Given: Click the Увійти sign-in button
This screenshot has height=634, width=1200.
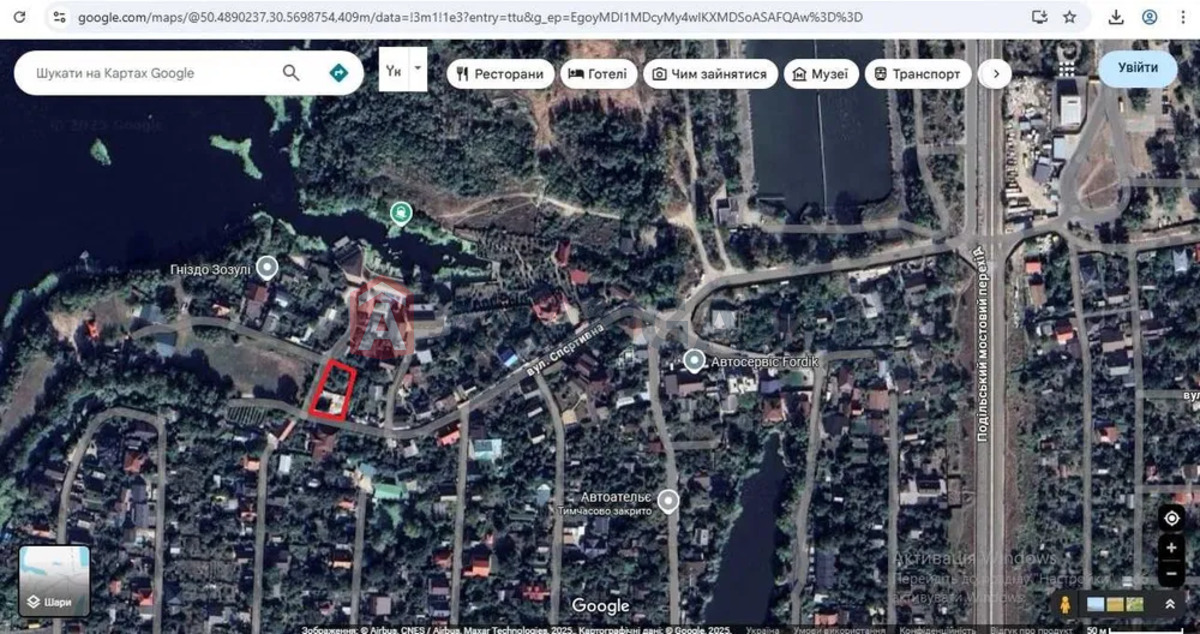Looking at the screenshot, I should click(1138, 68).
